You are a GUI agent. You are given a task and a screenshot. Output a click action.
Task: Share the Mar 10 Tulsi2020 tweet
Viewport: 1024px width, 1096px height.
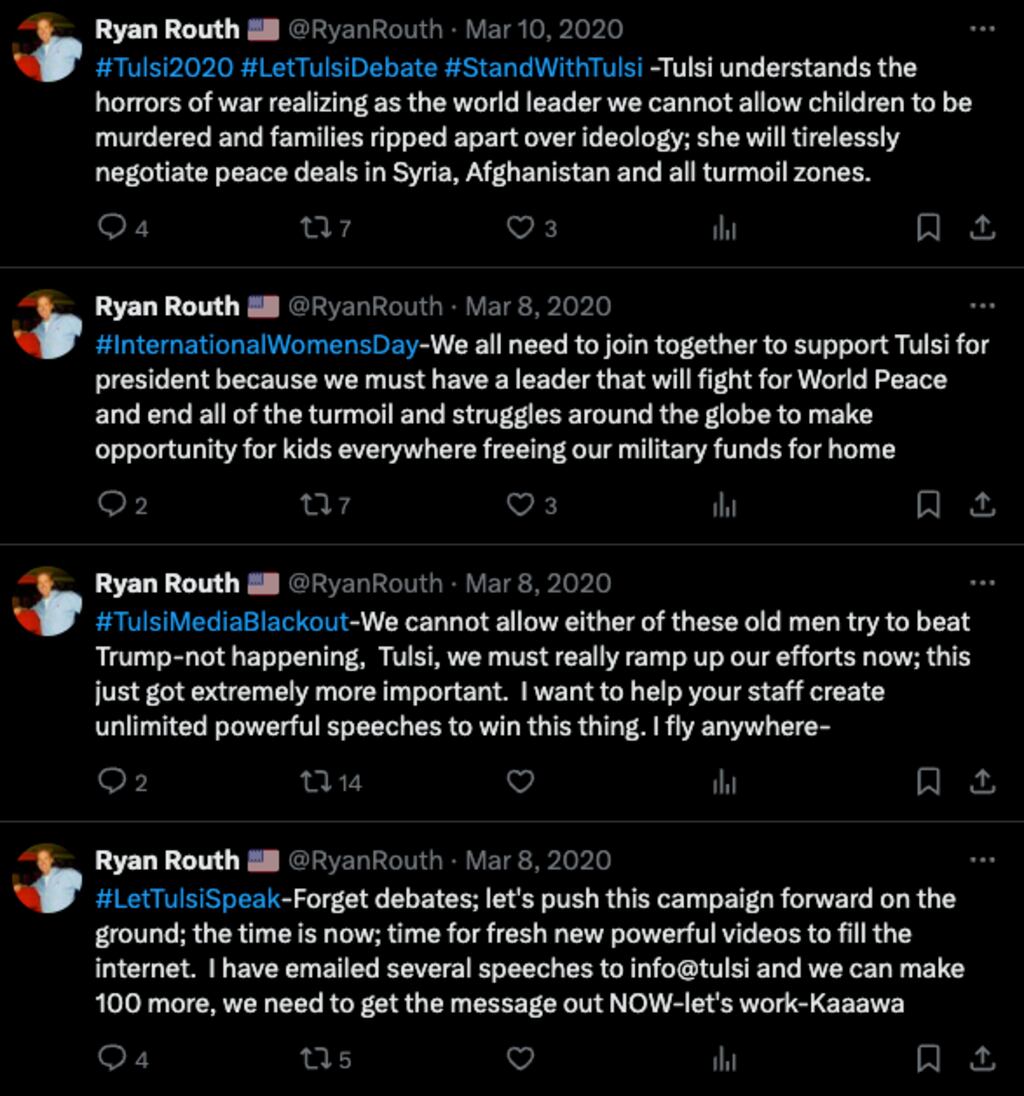(983, 228)
